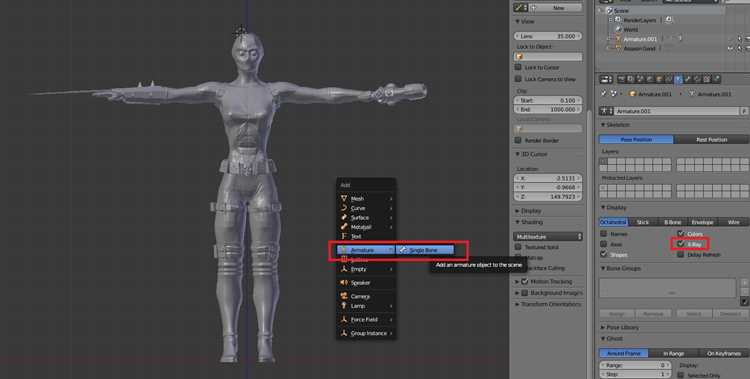Click the Lens value field
Screen dimensions: 750x379
[x=548, y=36]
